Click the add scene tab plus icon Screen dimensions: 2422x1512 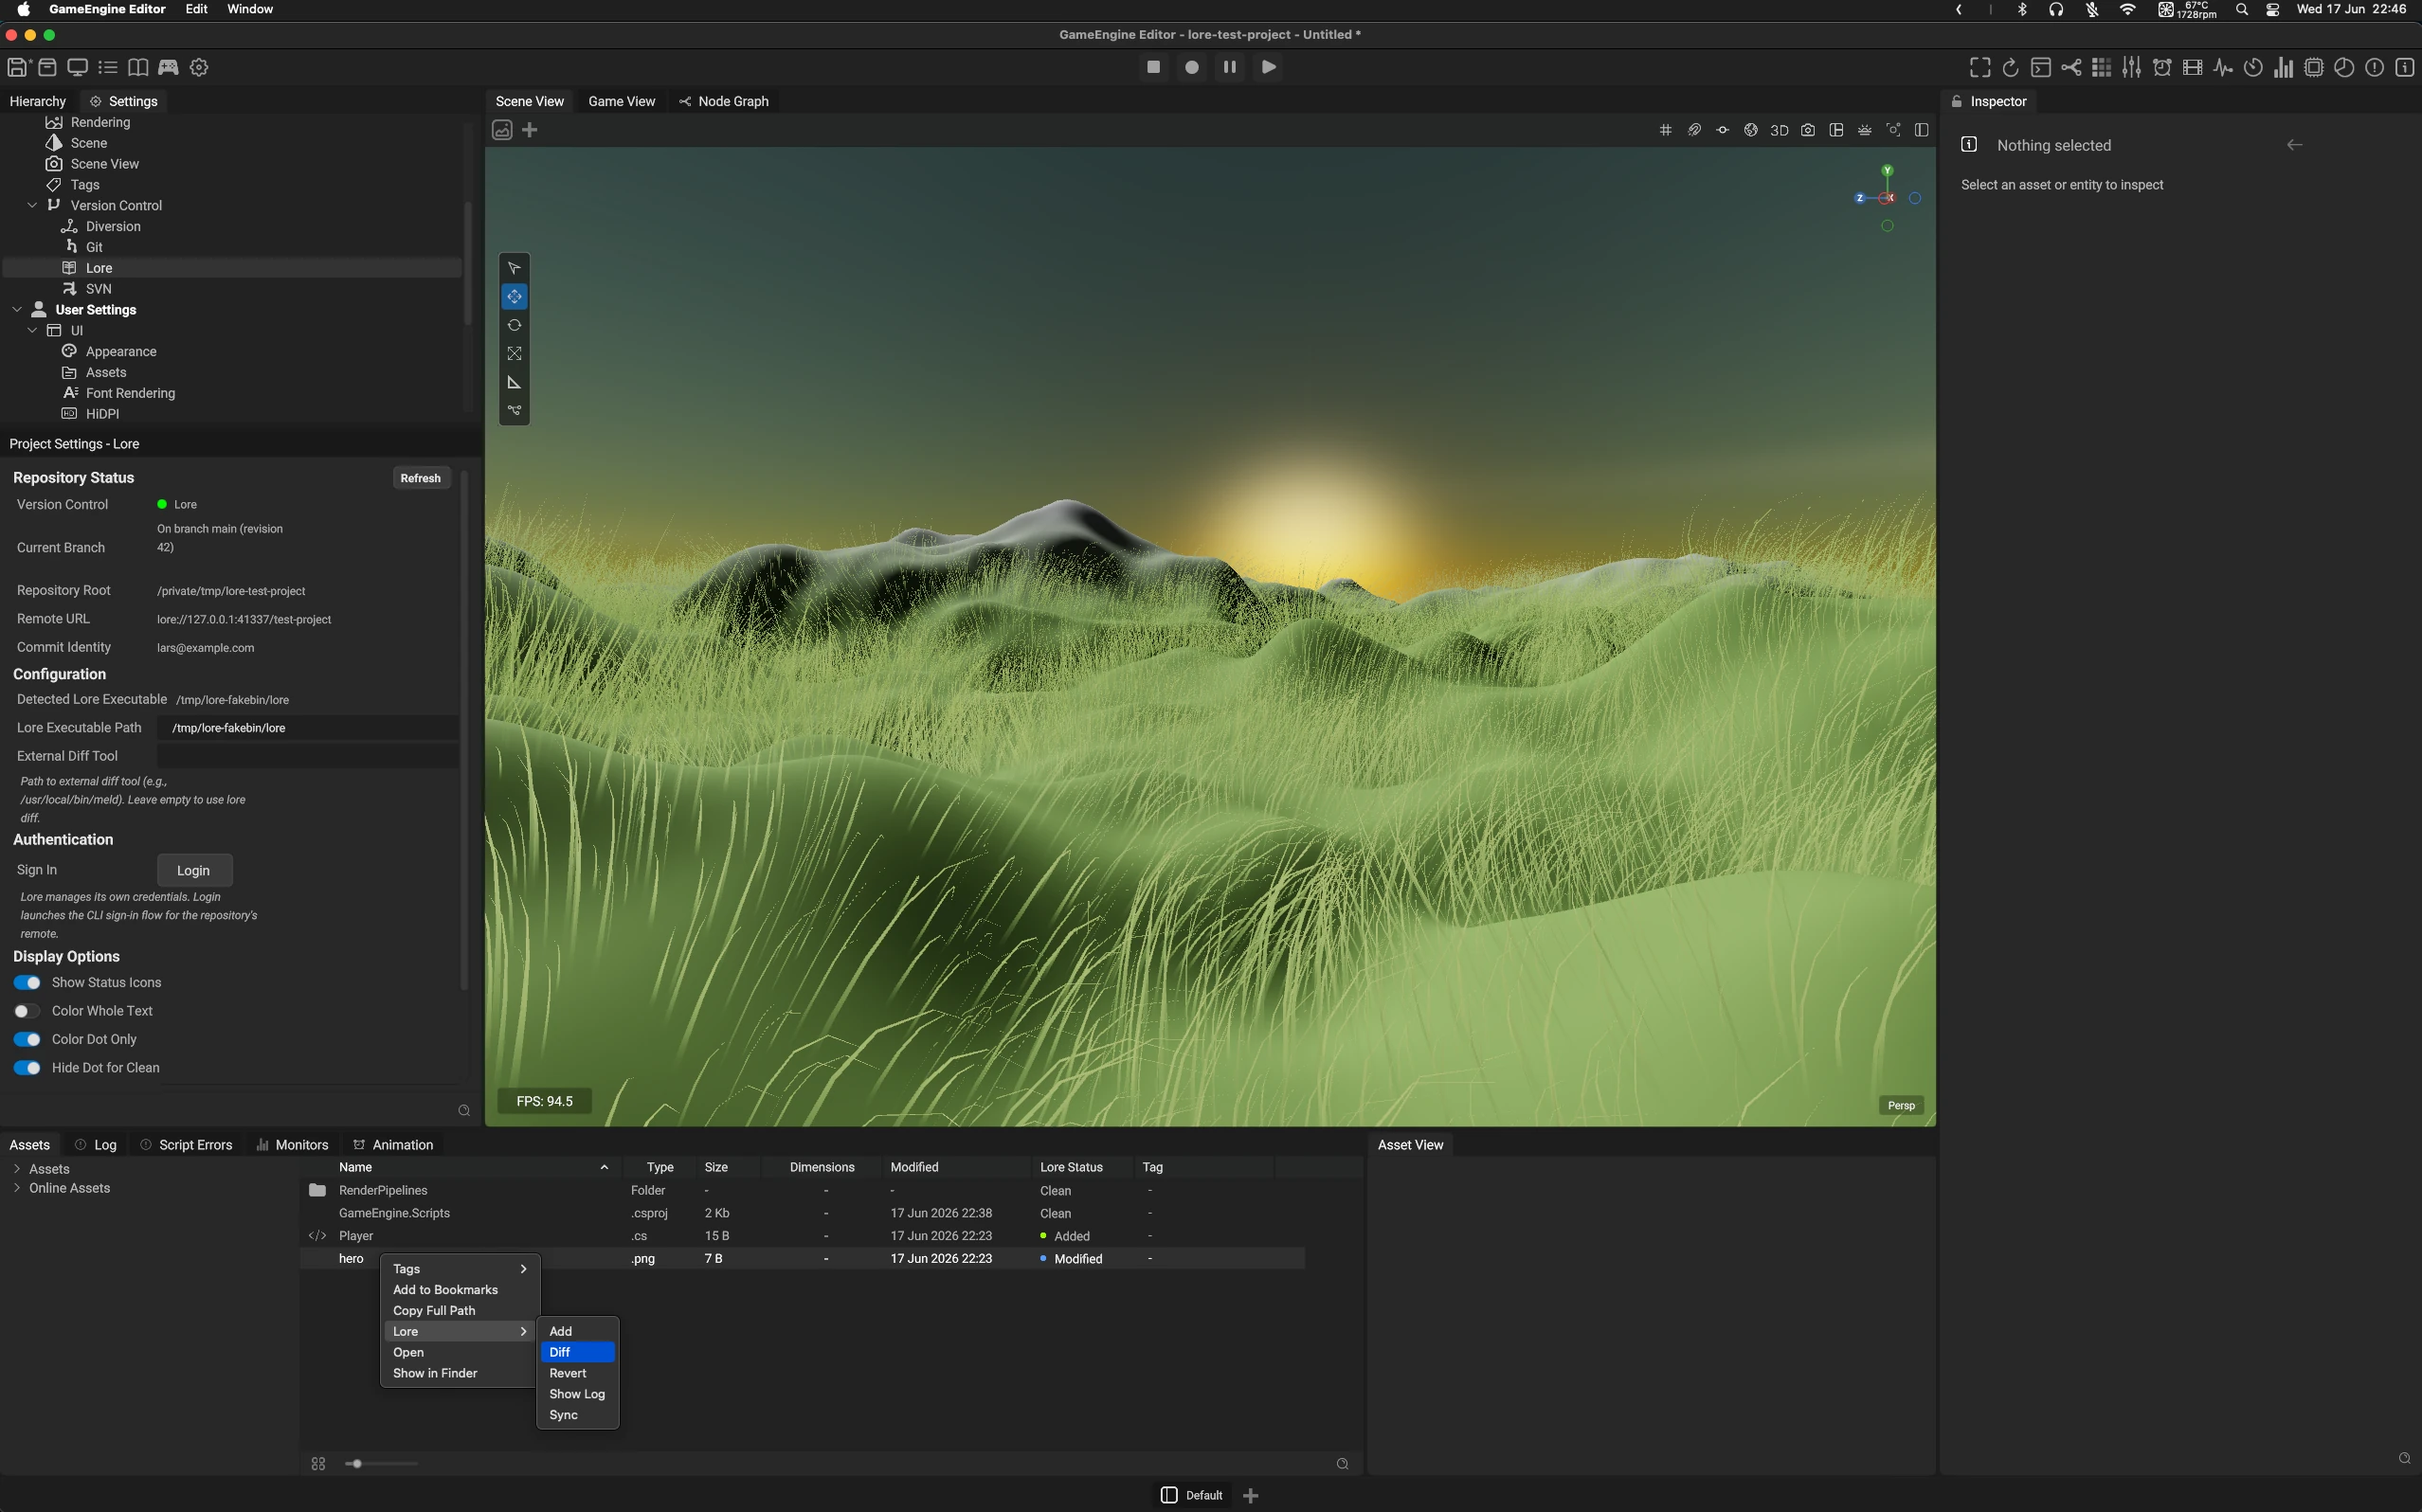coord(530,130)
